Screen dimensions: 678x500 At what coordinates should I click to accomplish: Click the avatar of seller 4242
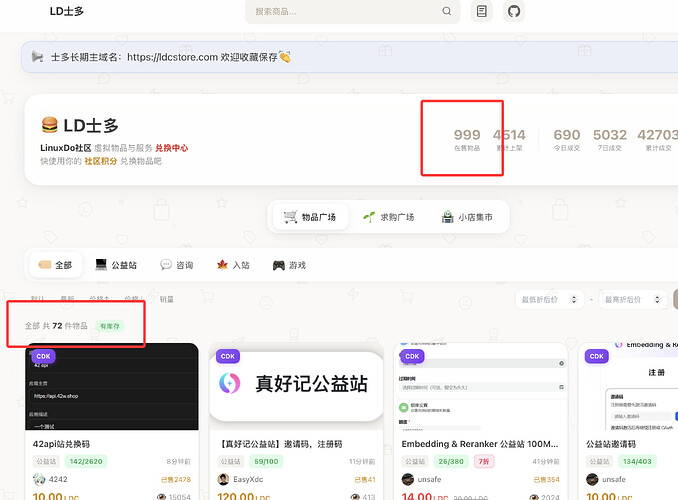(39, 479)
